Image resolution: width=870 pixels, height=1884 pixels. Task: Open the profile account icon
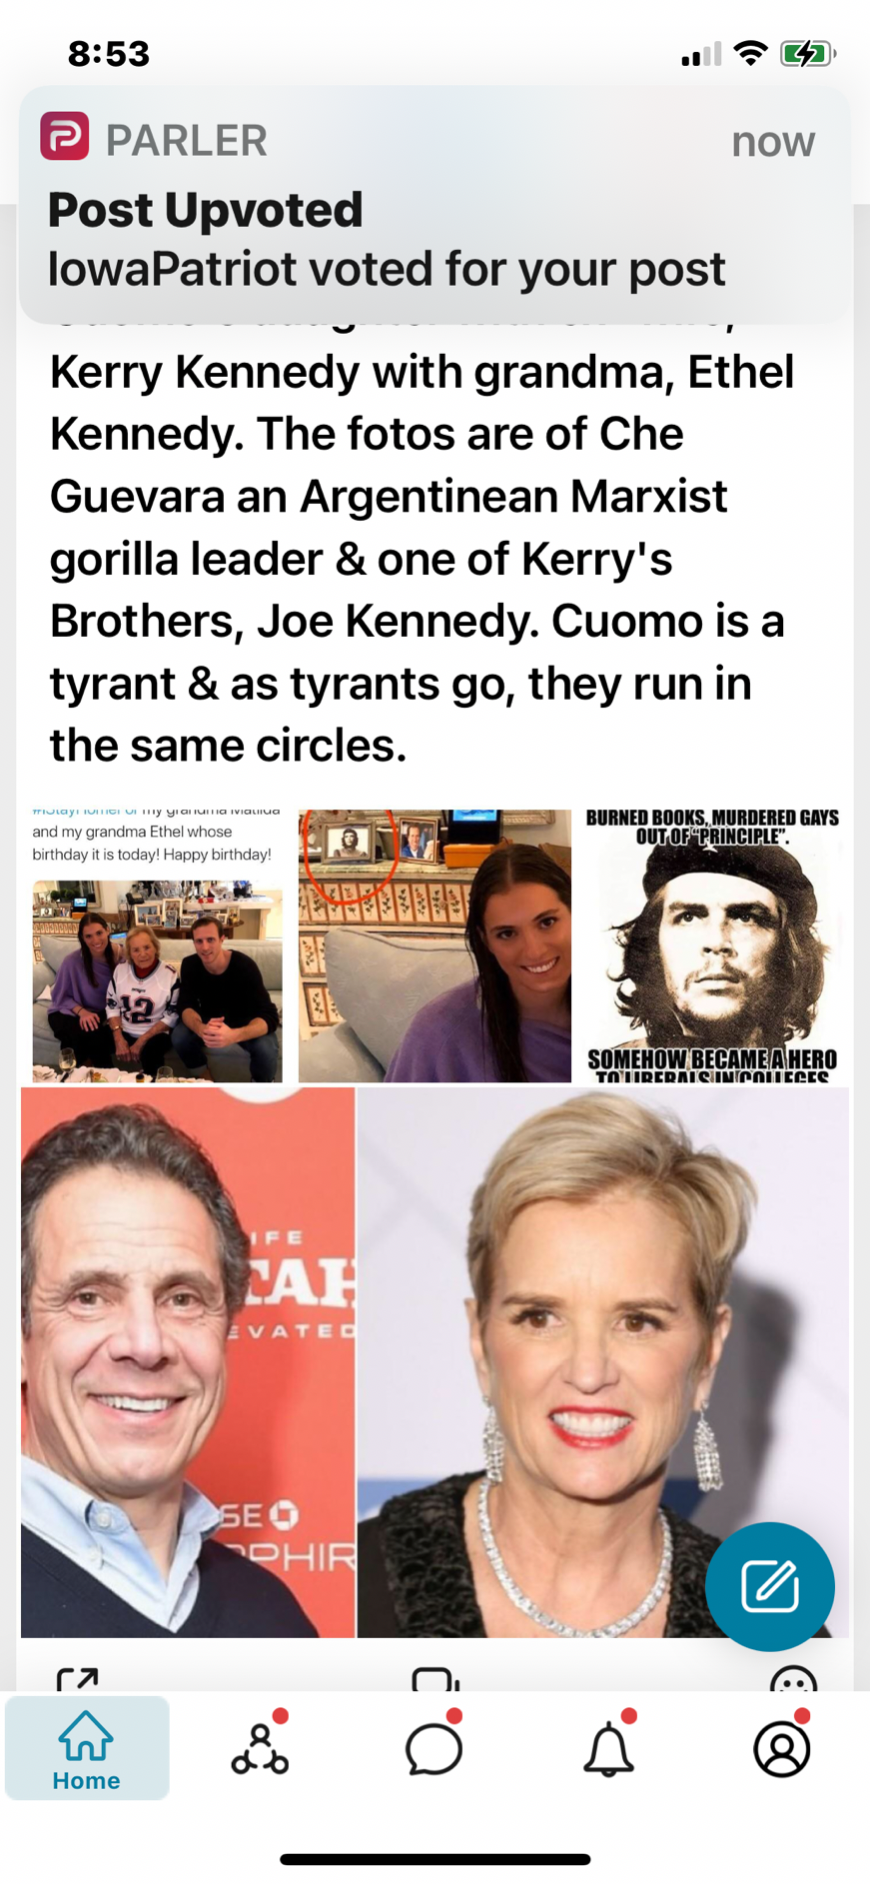pos(782,1749)
